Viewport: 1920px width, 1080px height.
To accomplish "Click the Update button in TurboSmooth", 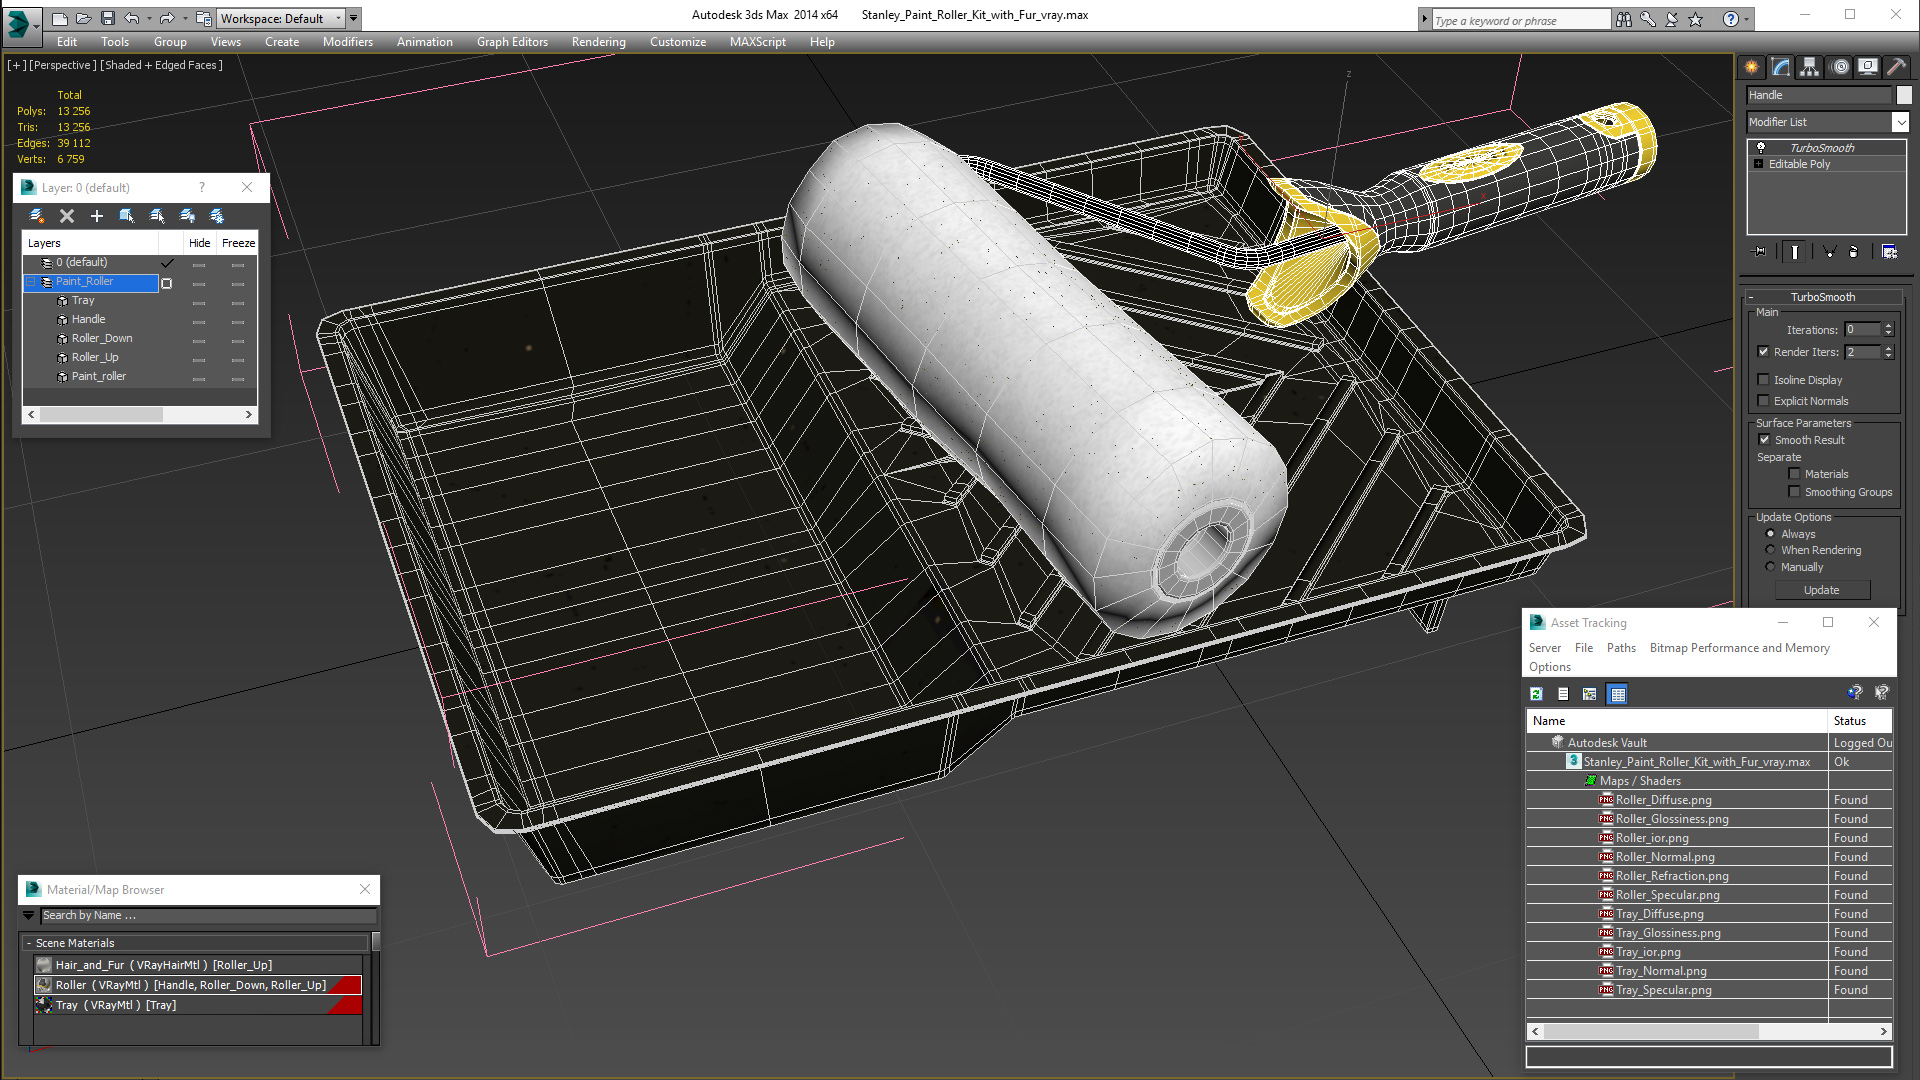I will [x=1821, y=590].
